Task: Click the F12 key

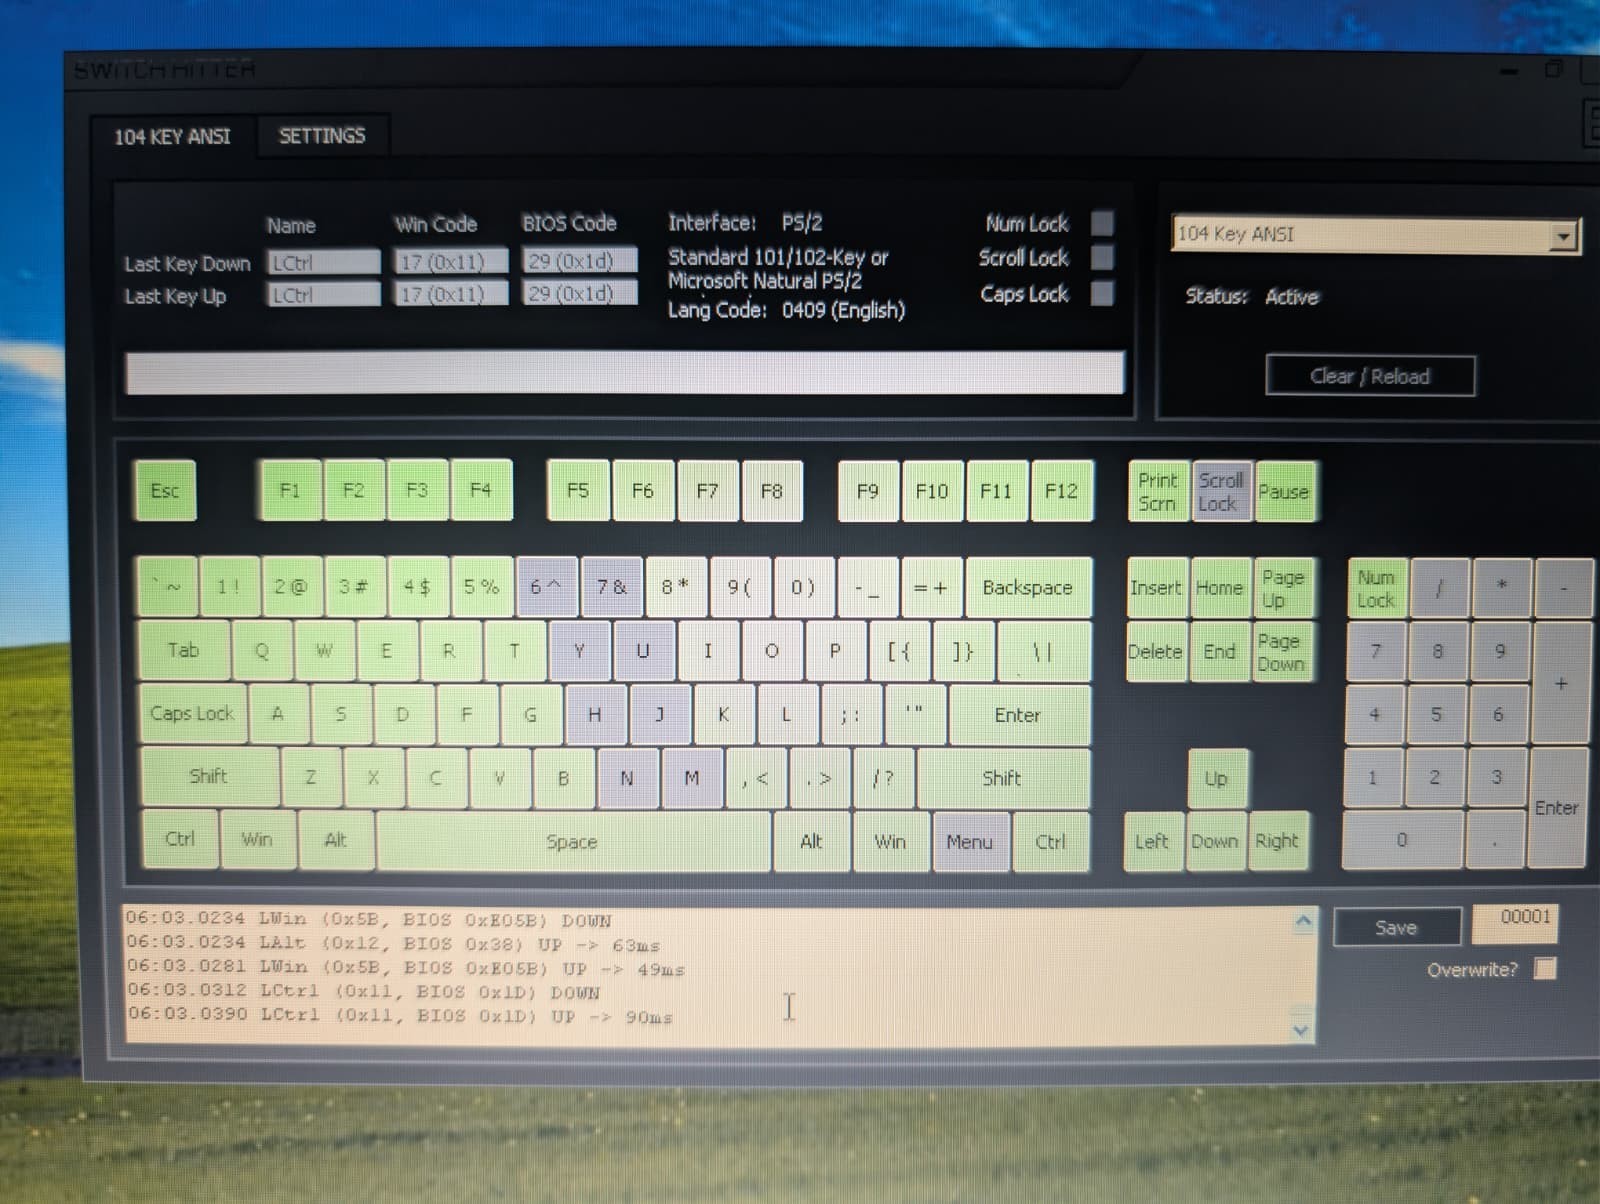Action: (x=1061, y=491)
